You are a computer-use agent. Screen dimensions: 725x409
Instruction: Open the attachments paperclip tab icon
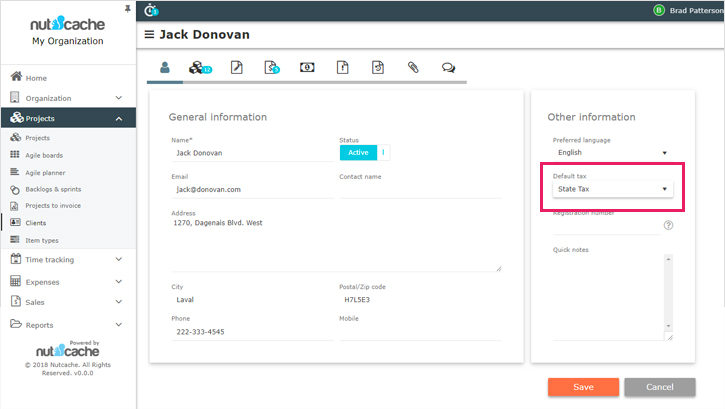[x=412, y=68]
